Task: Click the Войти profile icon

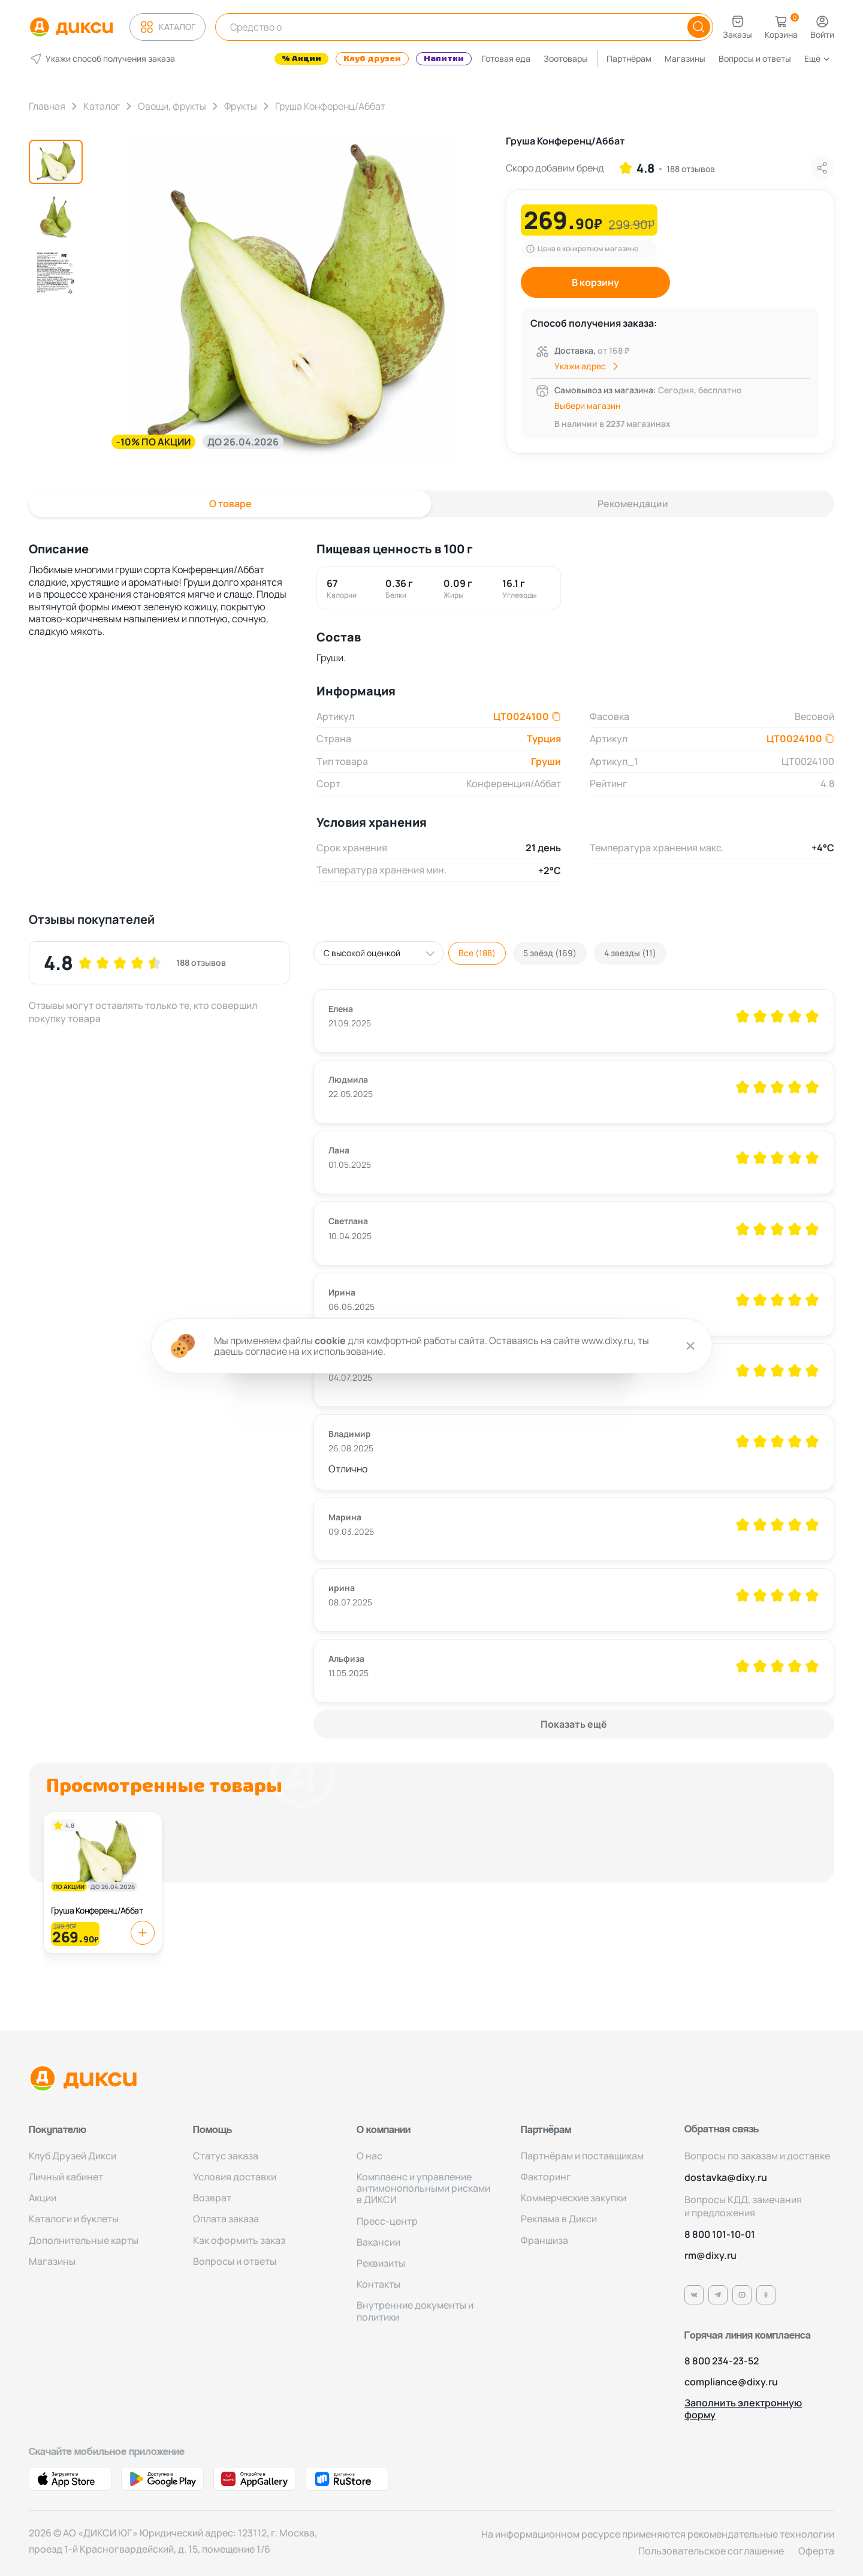Action: pyautogui.click(x=822, y=26)
